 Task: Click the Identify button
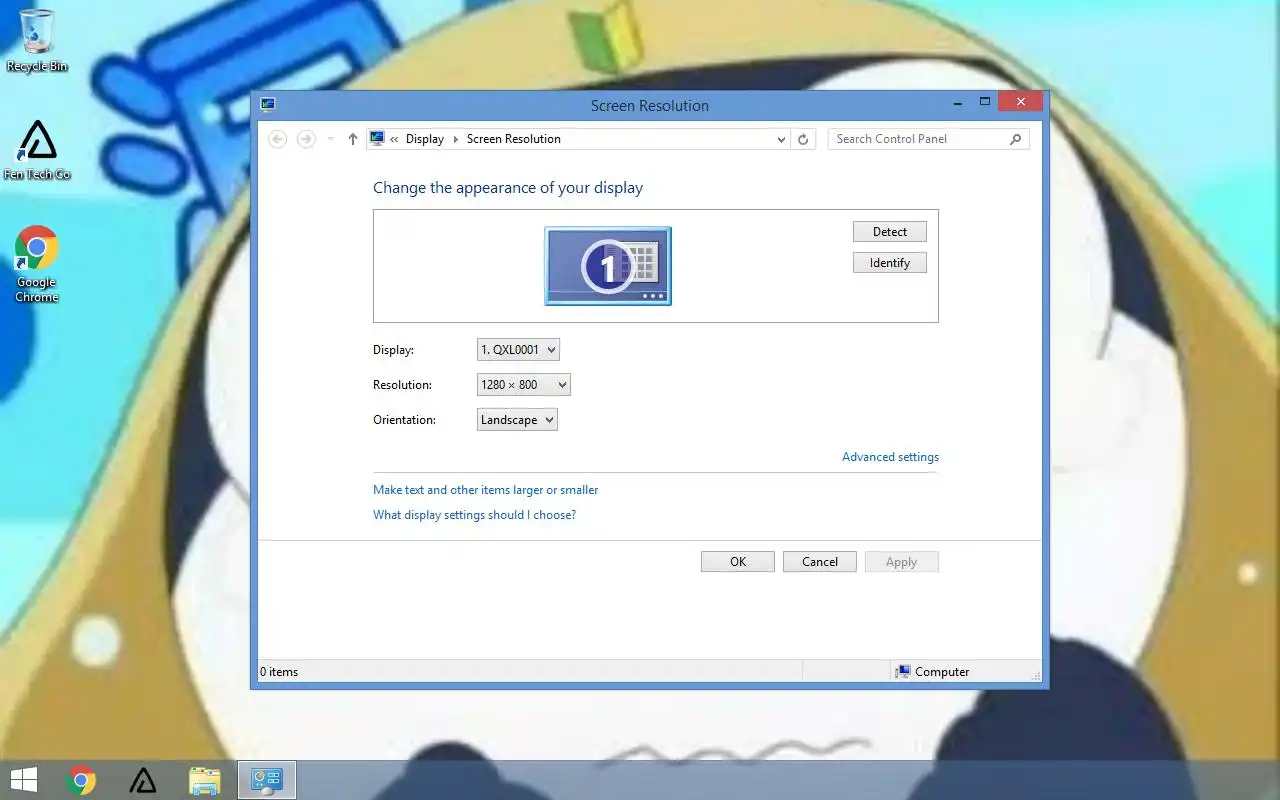pos(890,263)
